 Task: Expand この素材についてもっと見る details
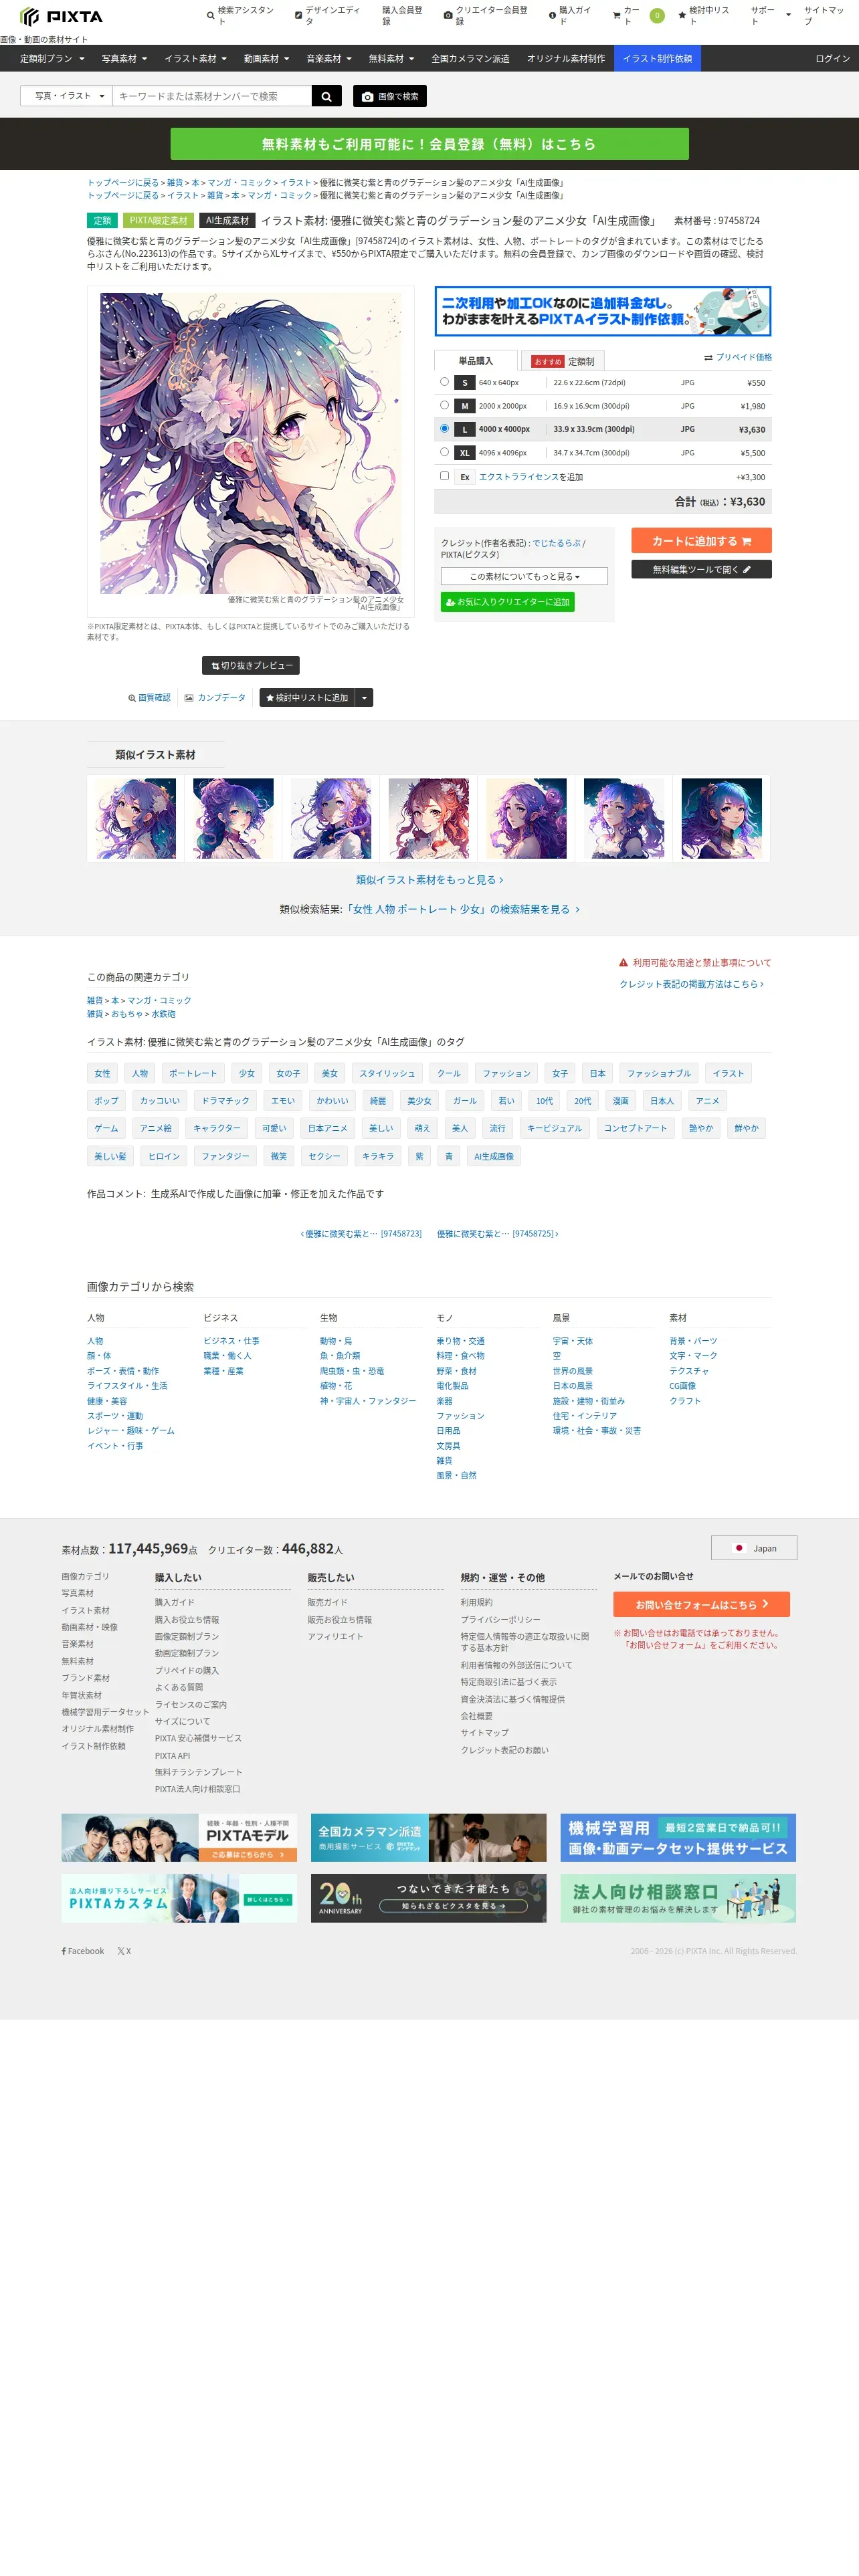click(524, 576)
